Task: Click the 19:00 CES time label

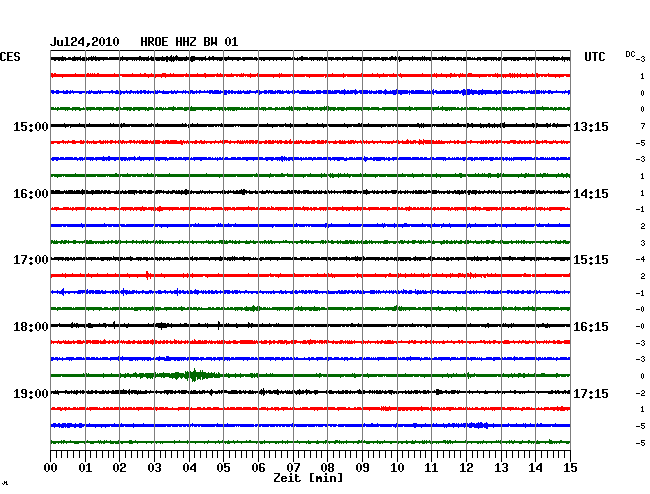Action: (31, 393)
